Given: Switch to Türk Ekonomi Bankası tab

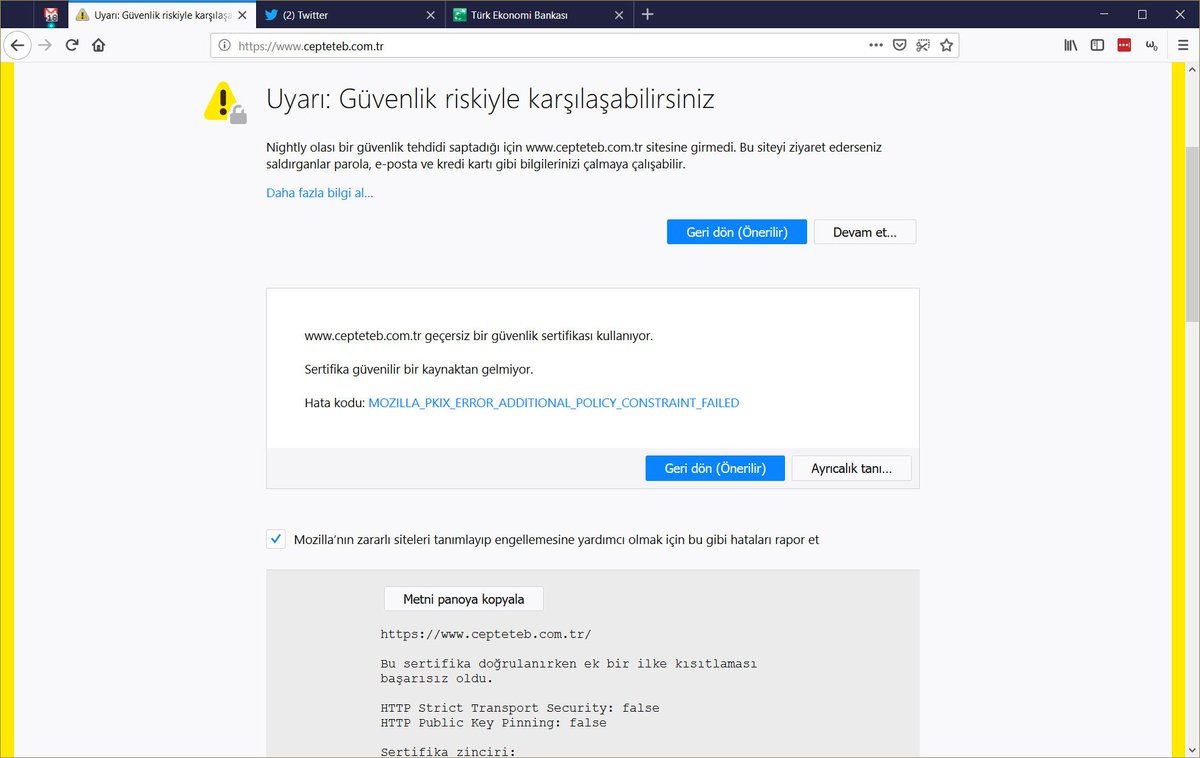Looking at the screenshot, I should [x=538, y=15].
